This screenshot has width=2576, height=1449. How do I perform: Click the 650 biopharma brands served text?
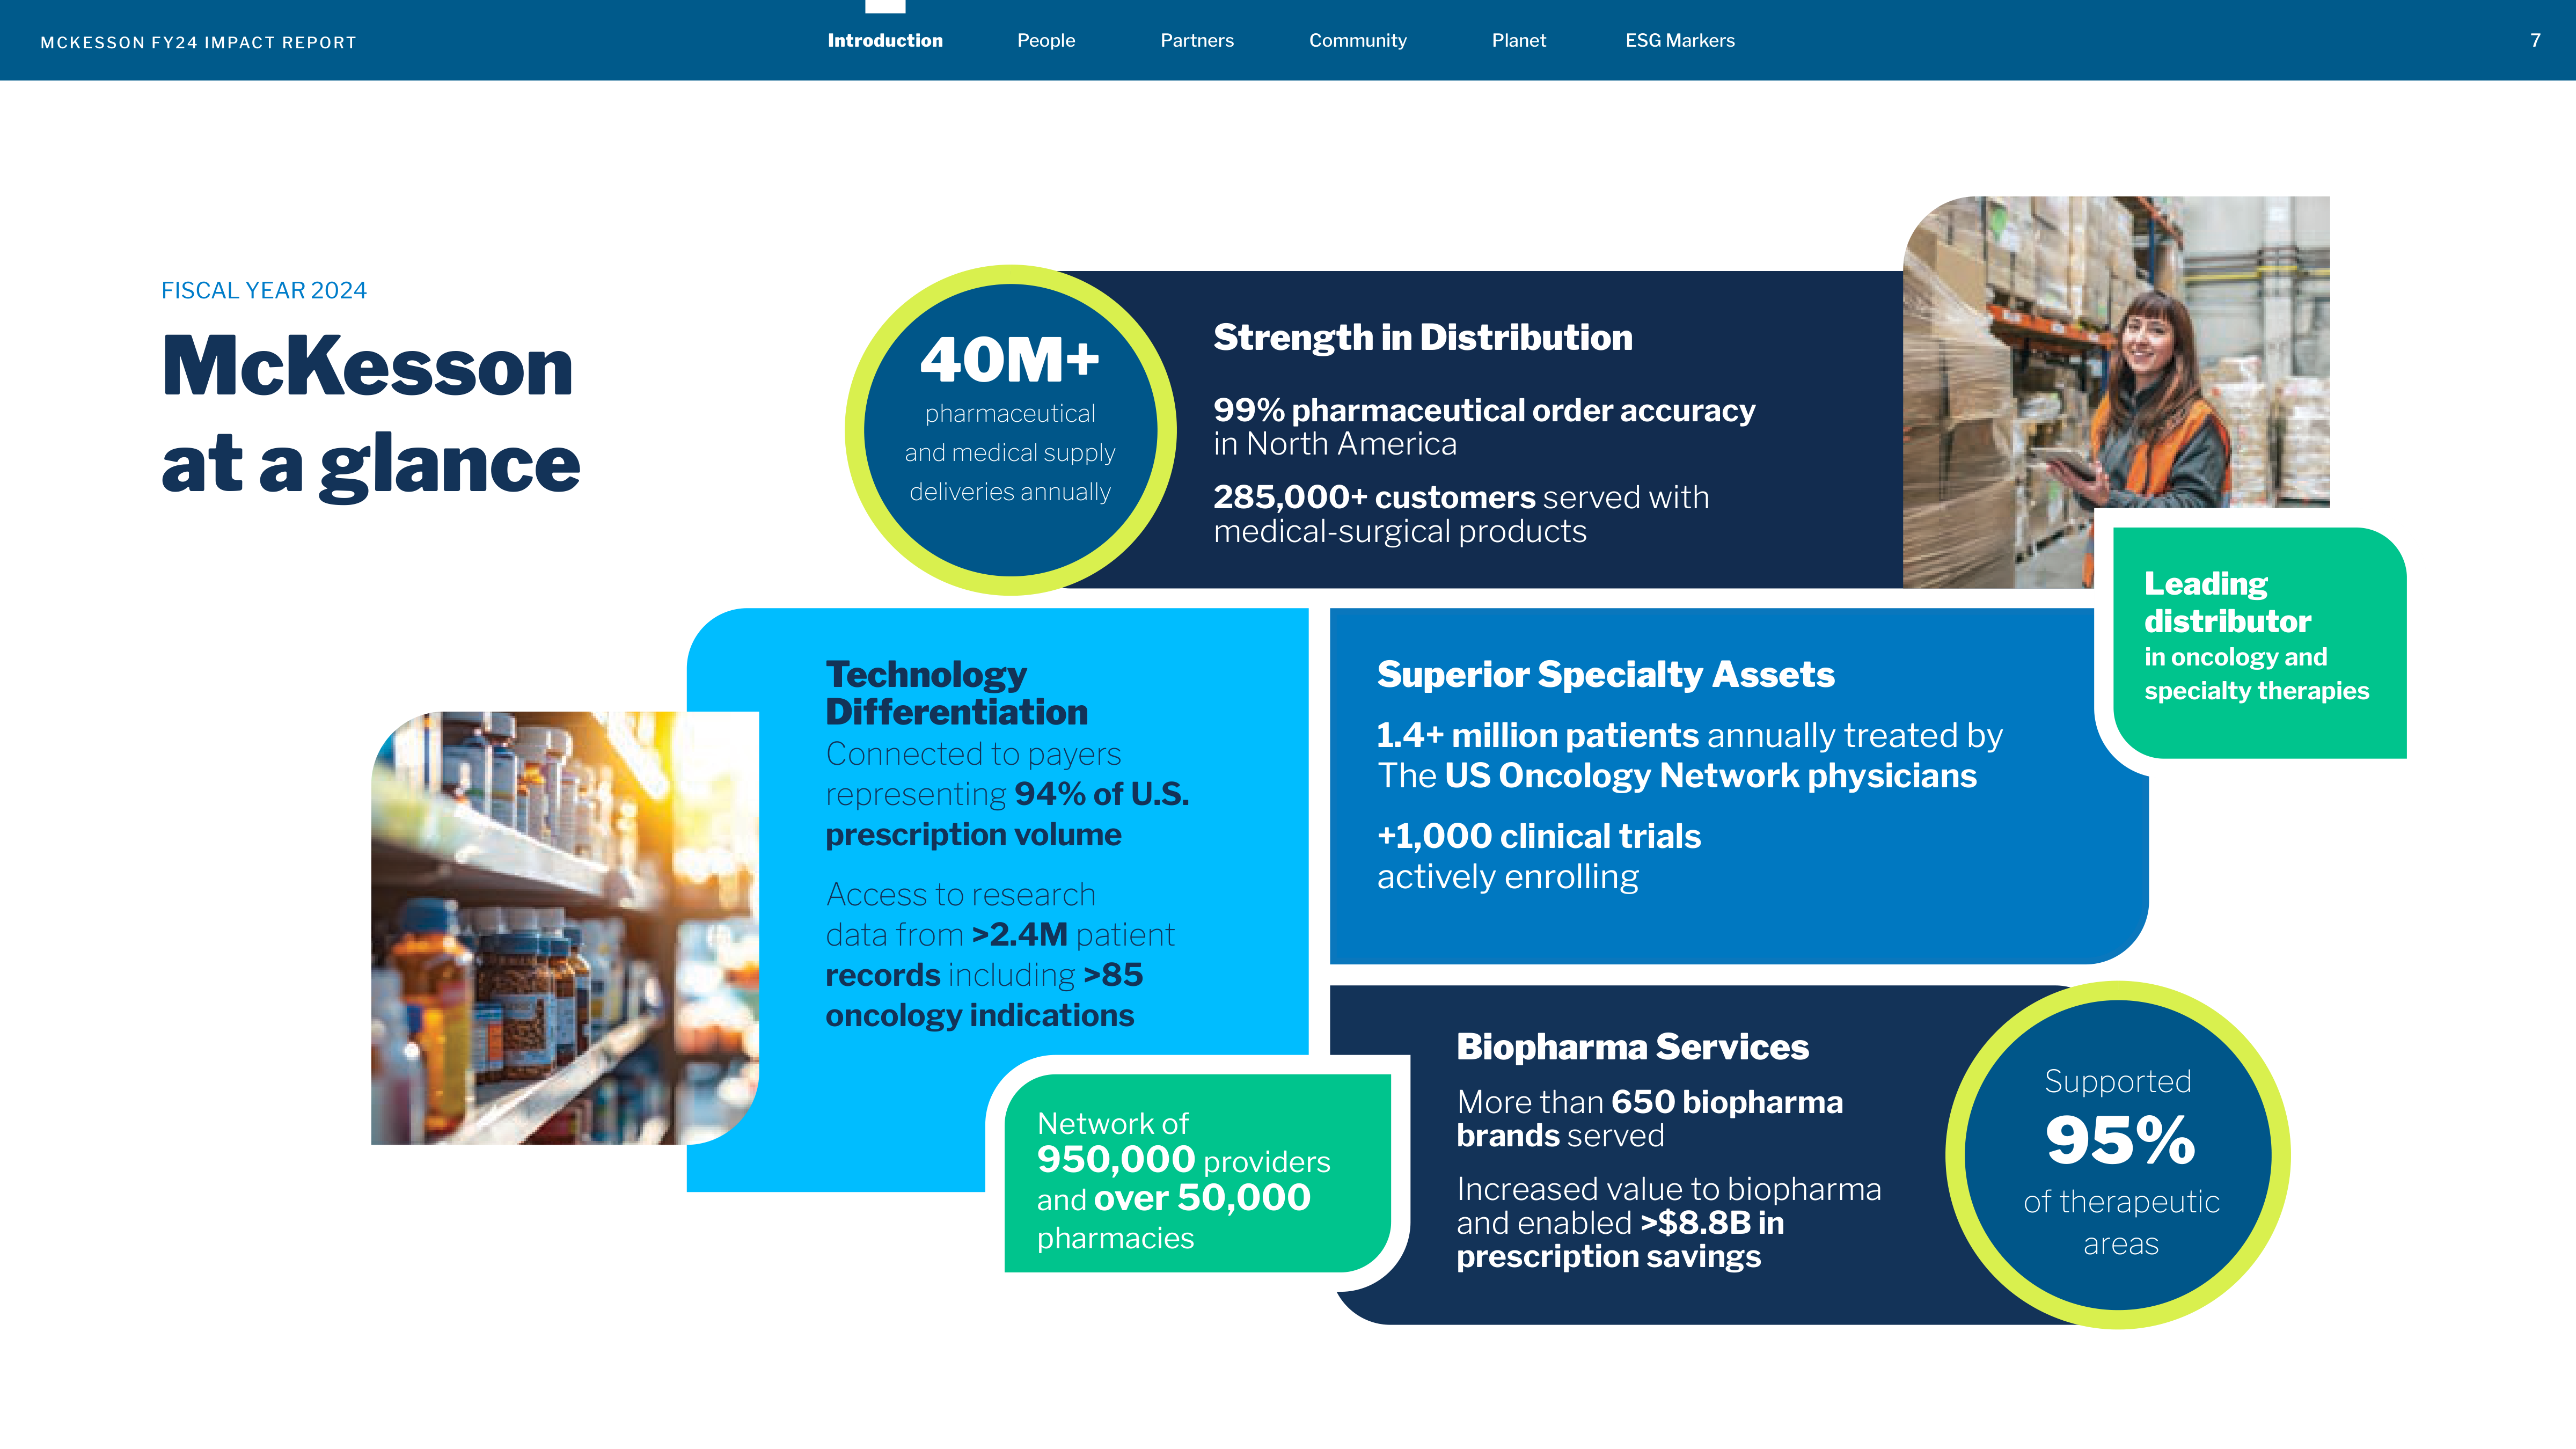pyautogui.click(x=1650, y=1118)
